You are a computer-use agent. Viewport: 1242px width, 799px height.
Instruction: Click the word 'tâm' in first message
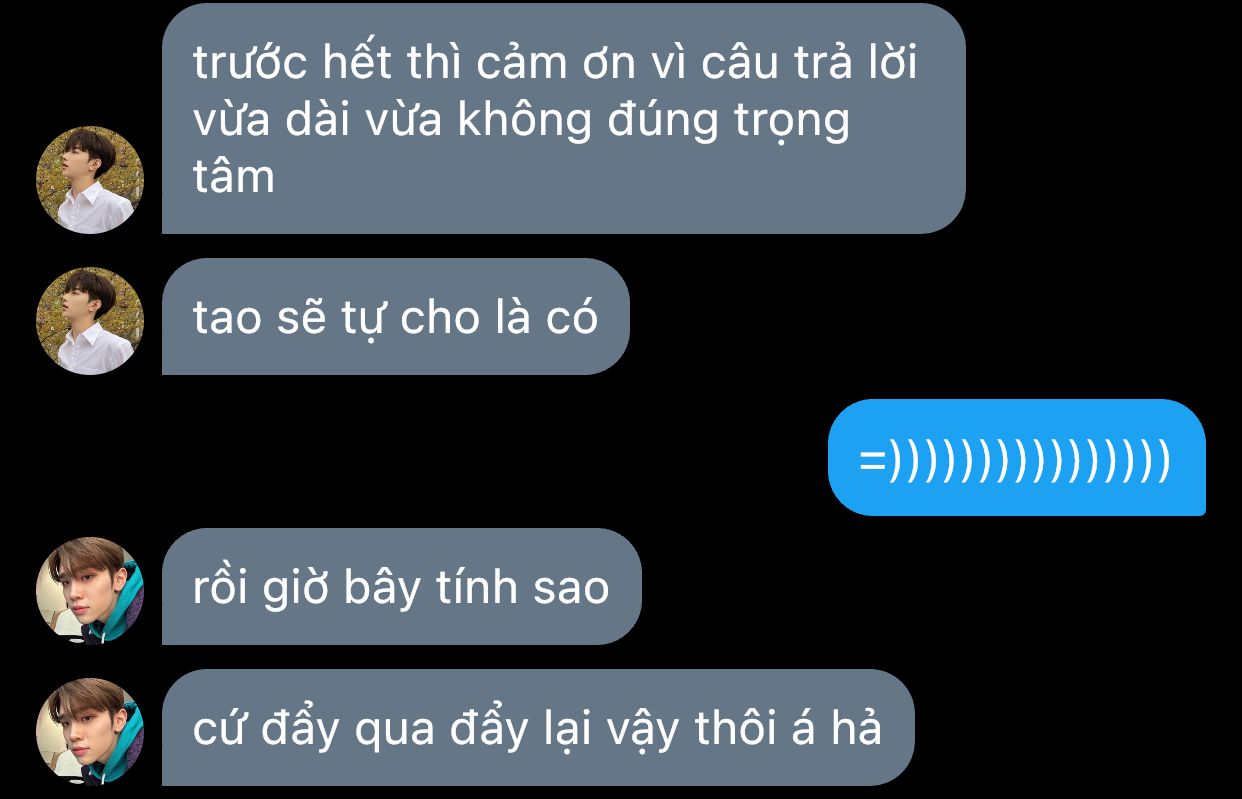[234, 176]
